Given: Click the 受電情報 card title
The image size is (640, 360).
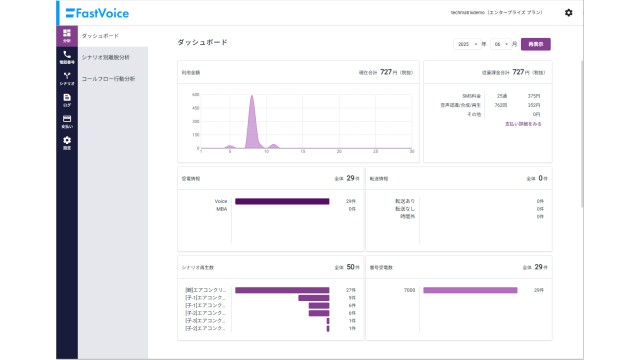Looking at the screenshot, I should pos(191,179).
